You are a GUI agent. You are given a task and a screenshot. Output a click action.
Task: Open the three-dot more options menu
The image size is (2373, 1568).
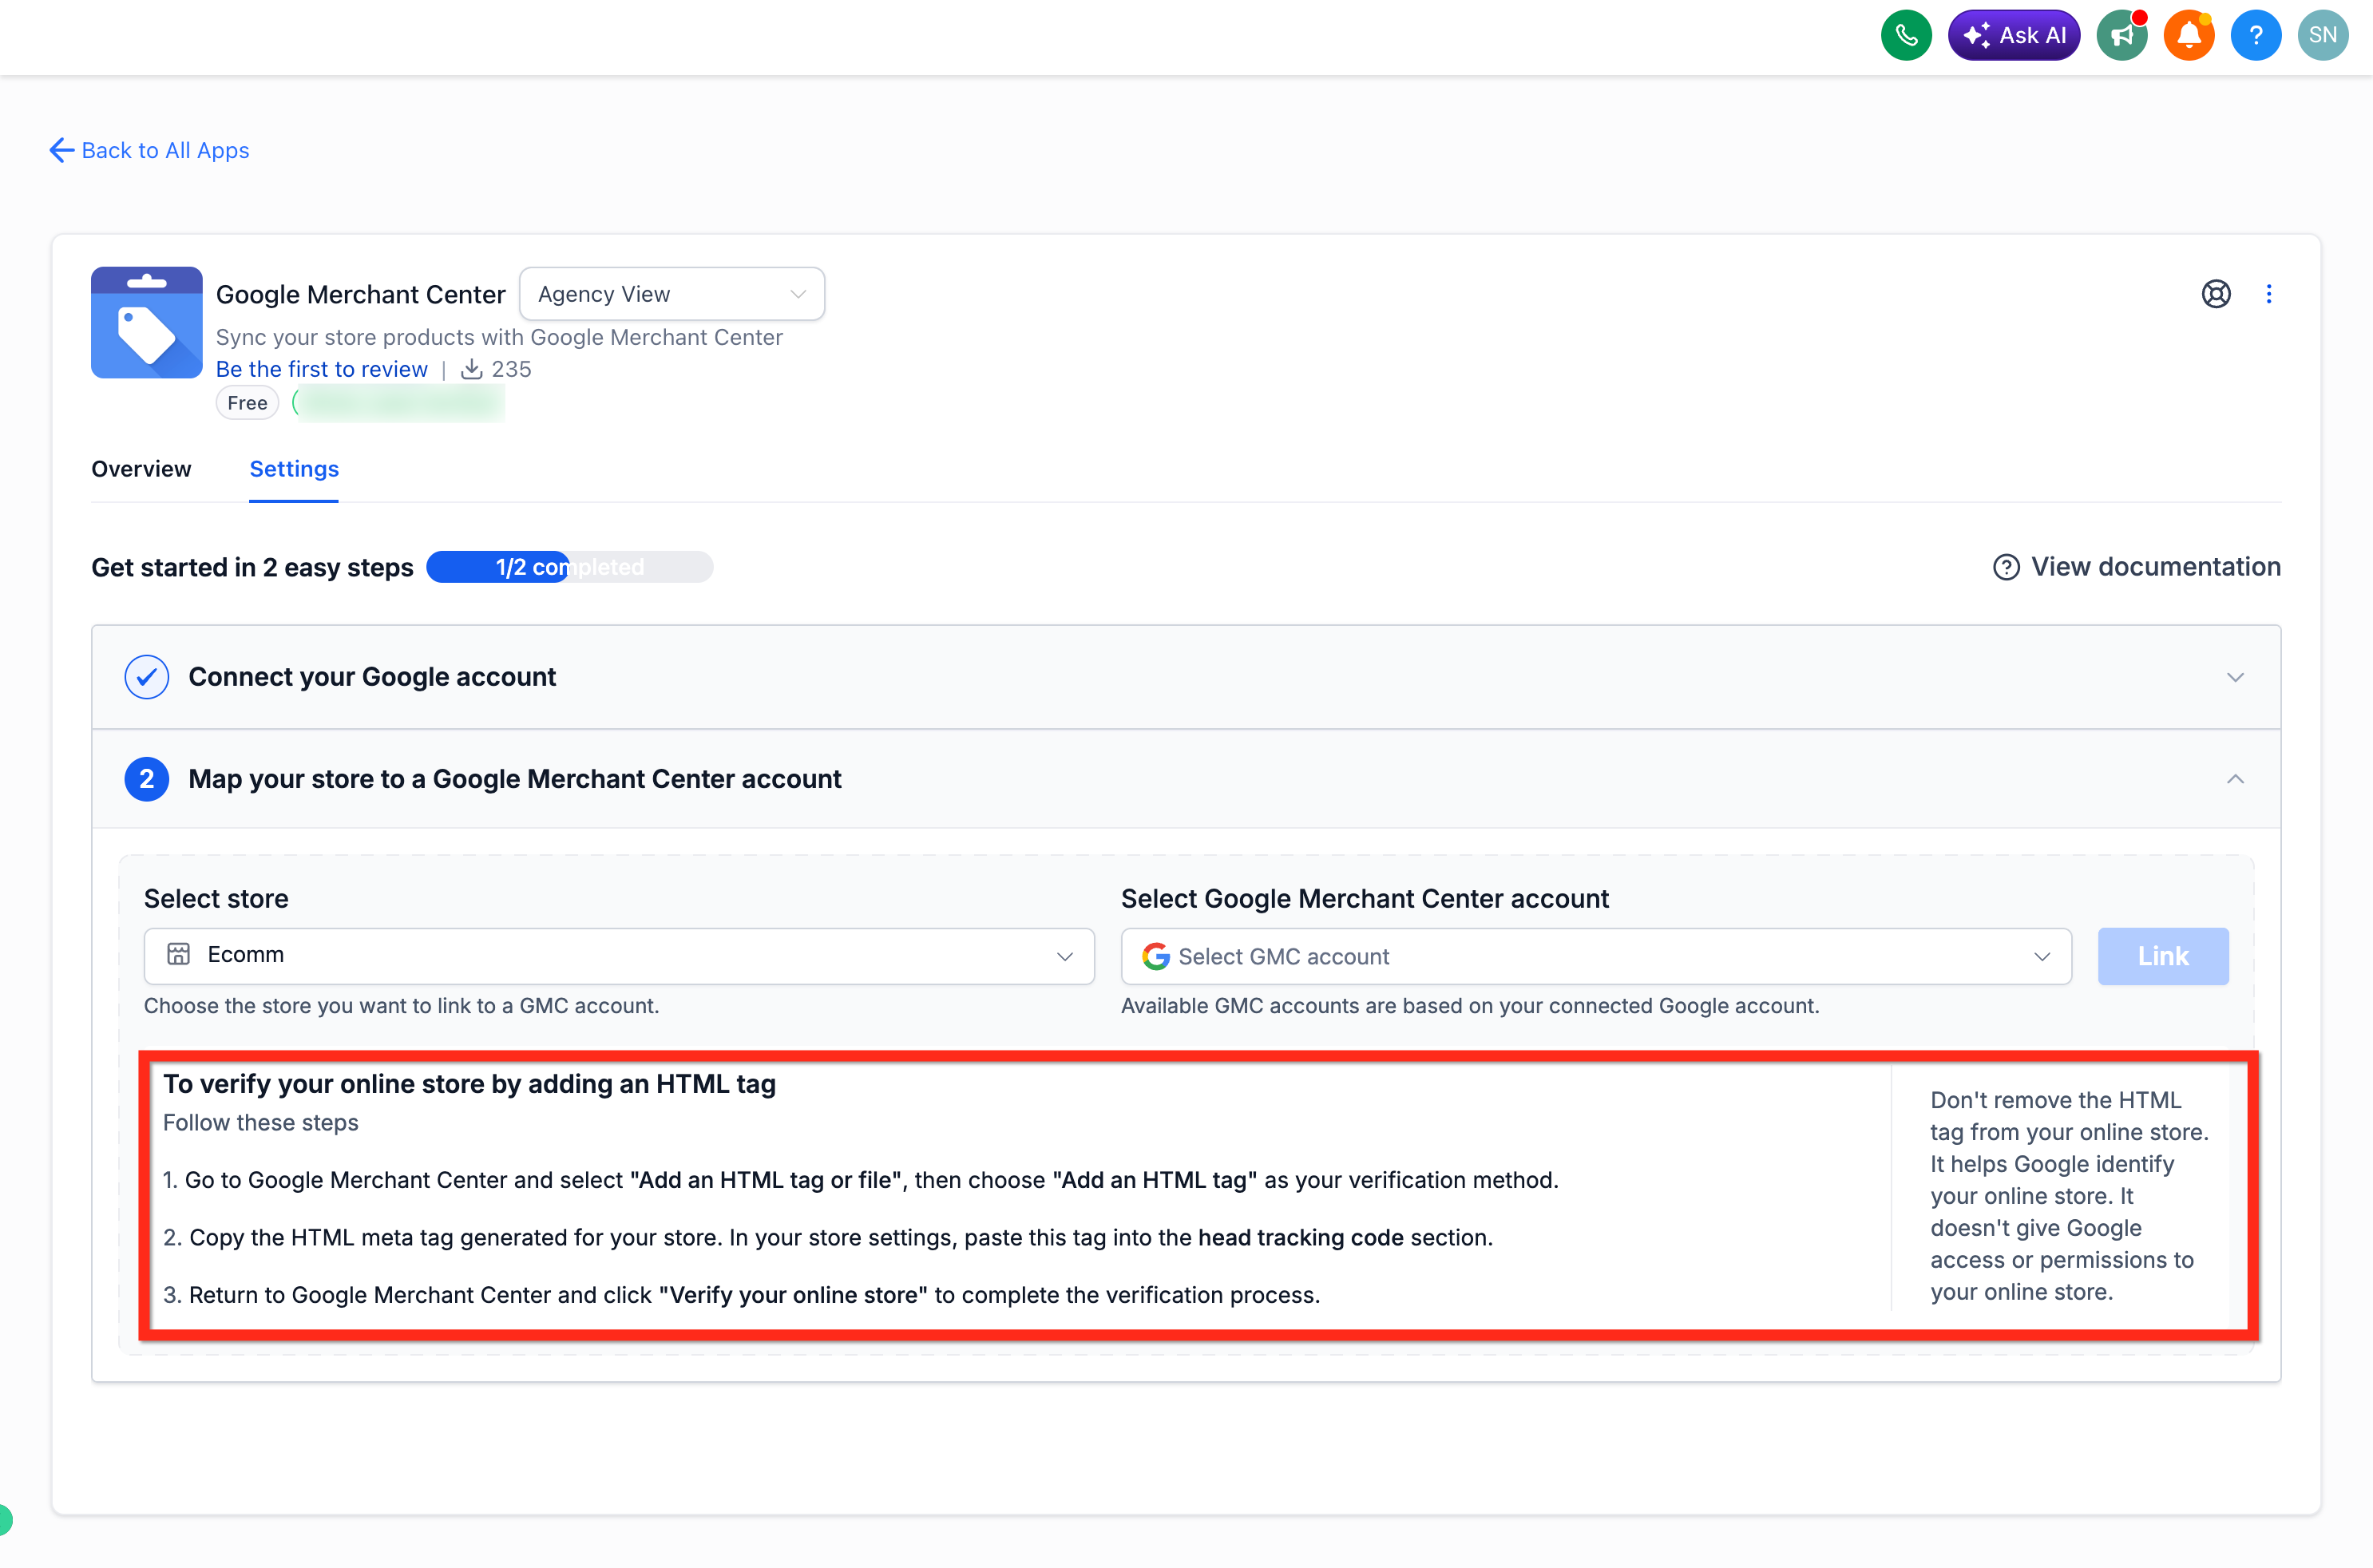tap(2269, 294)
